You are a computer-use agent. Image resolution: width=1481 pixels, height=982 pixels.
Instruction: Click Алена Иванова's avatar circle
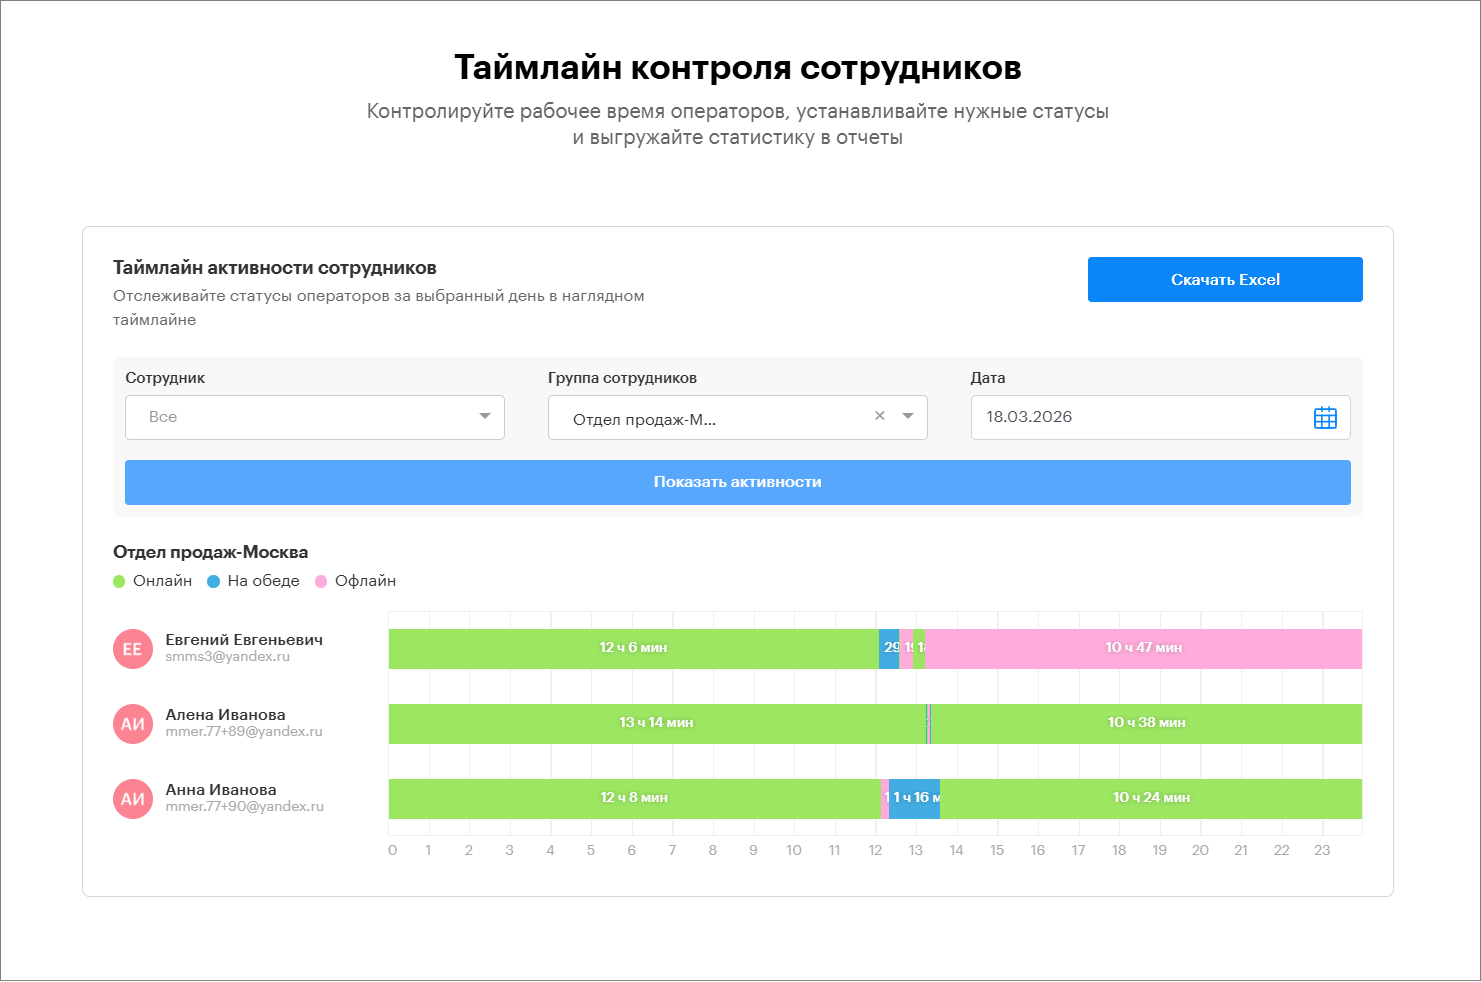(133, 724)
